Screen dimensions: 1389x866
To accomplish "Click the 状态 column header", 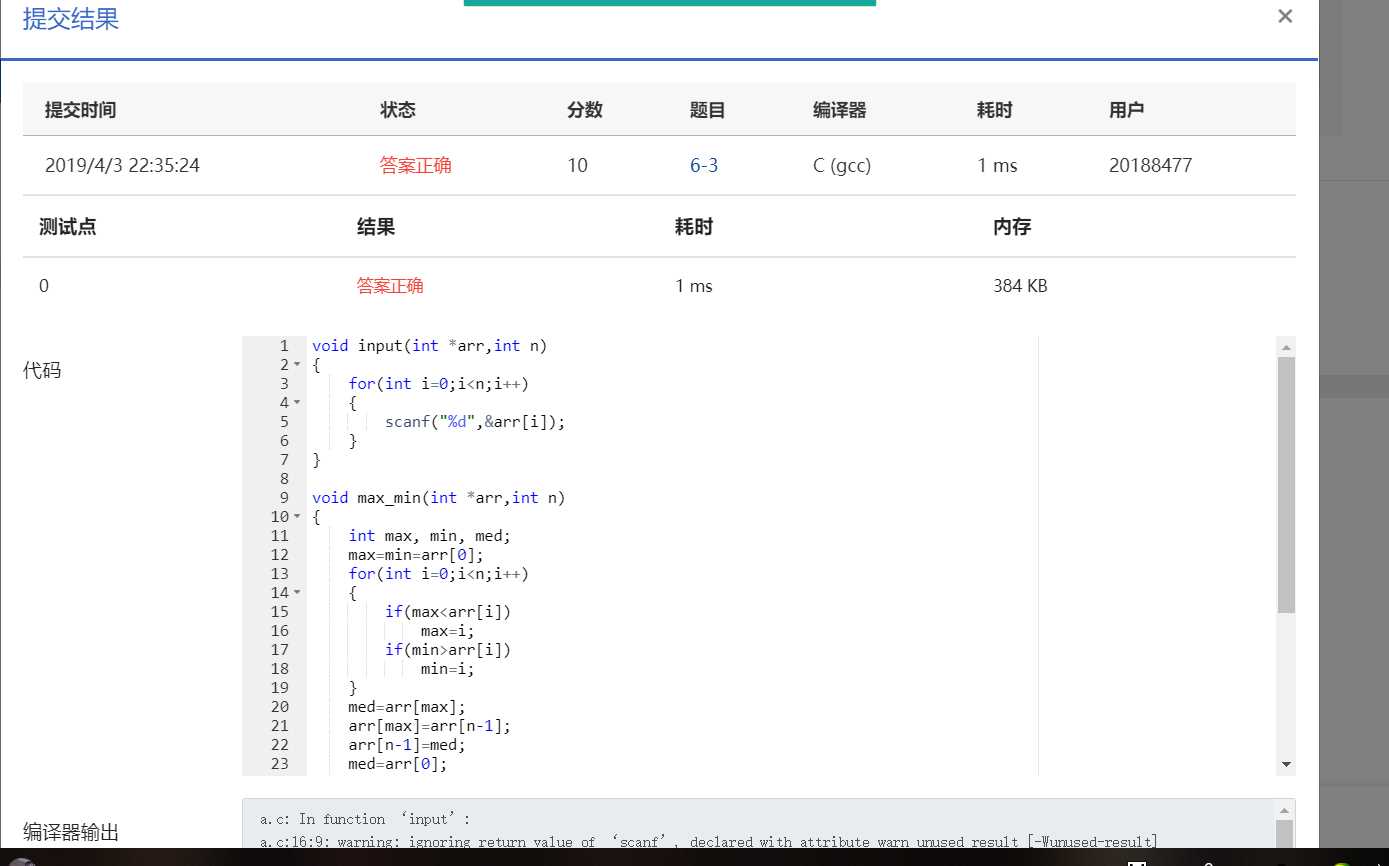I will click(398, 110).
